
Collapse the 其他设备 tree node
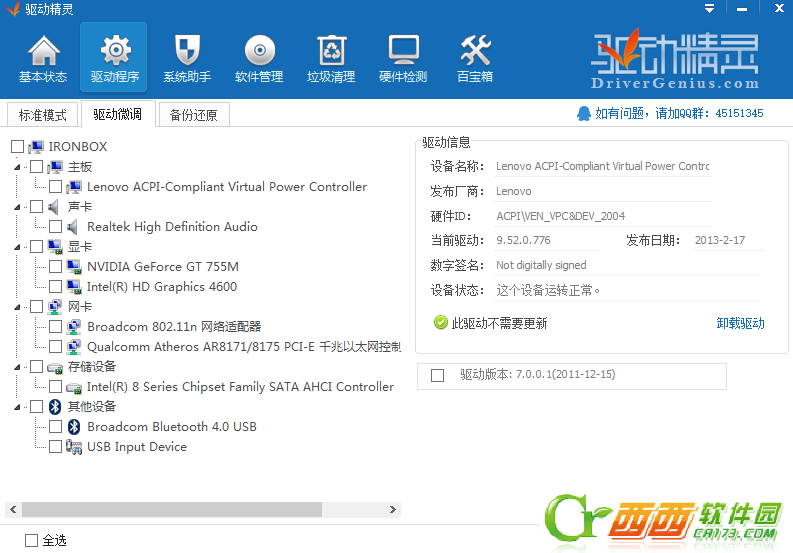(17, 407)
